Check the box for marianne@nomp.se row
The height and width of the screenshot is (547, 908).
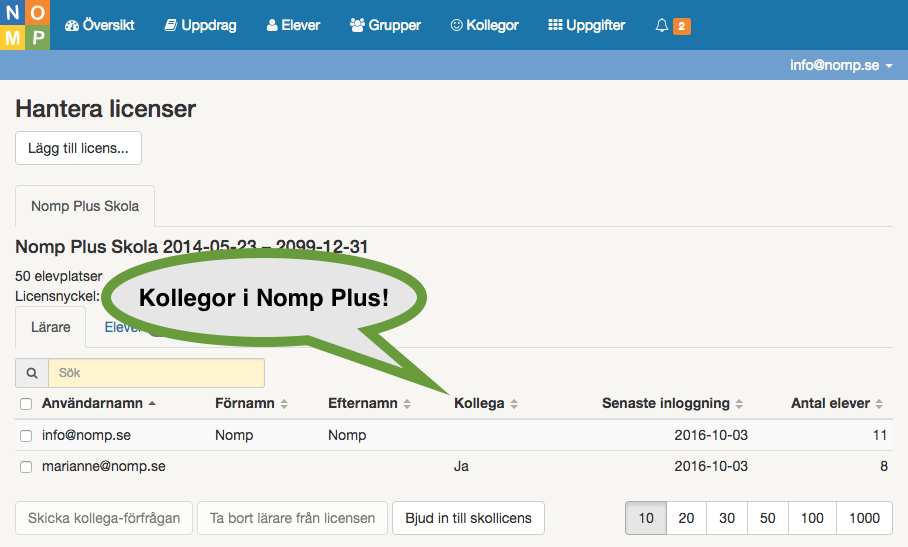click(x=26, y=467)
